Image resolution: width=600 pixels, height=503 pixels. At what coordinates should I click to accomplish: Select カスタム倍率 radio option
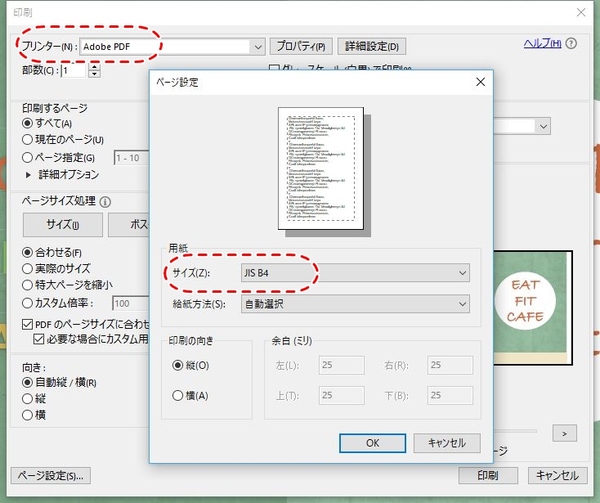[27, 303]
